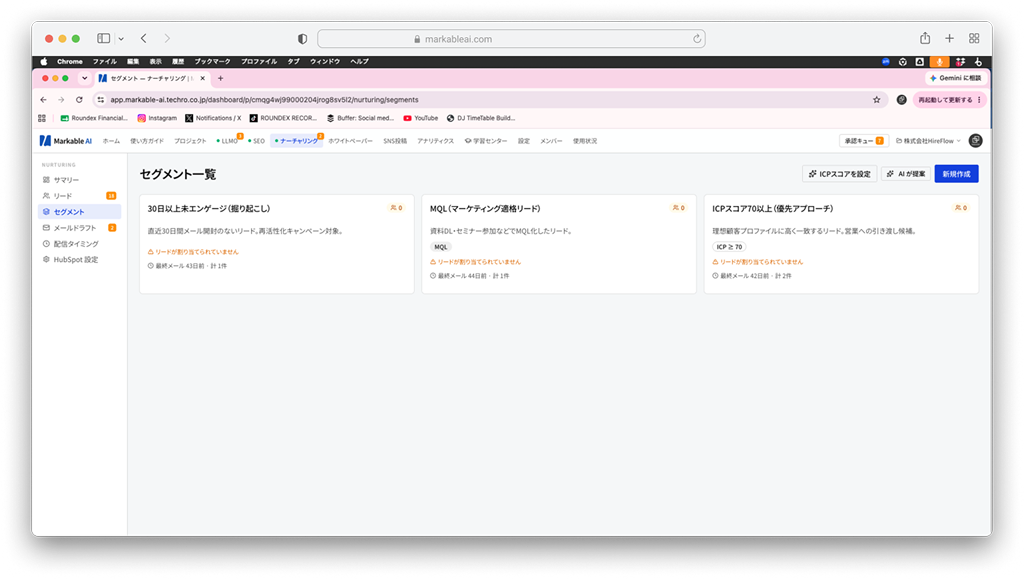Expand the Safari sidebar dropdown chevron
Image resolution: width=1024 pixels, height=579 pixels.
[121, 39]
